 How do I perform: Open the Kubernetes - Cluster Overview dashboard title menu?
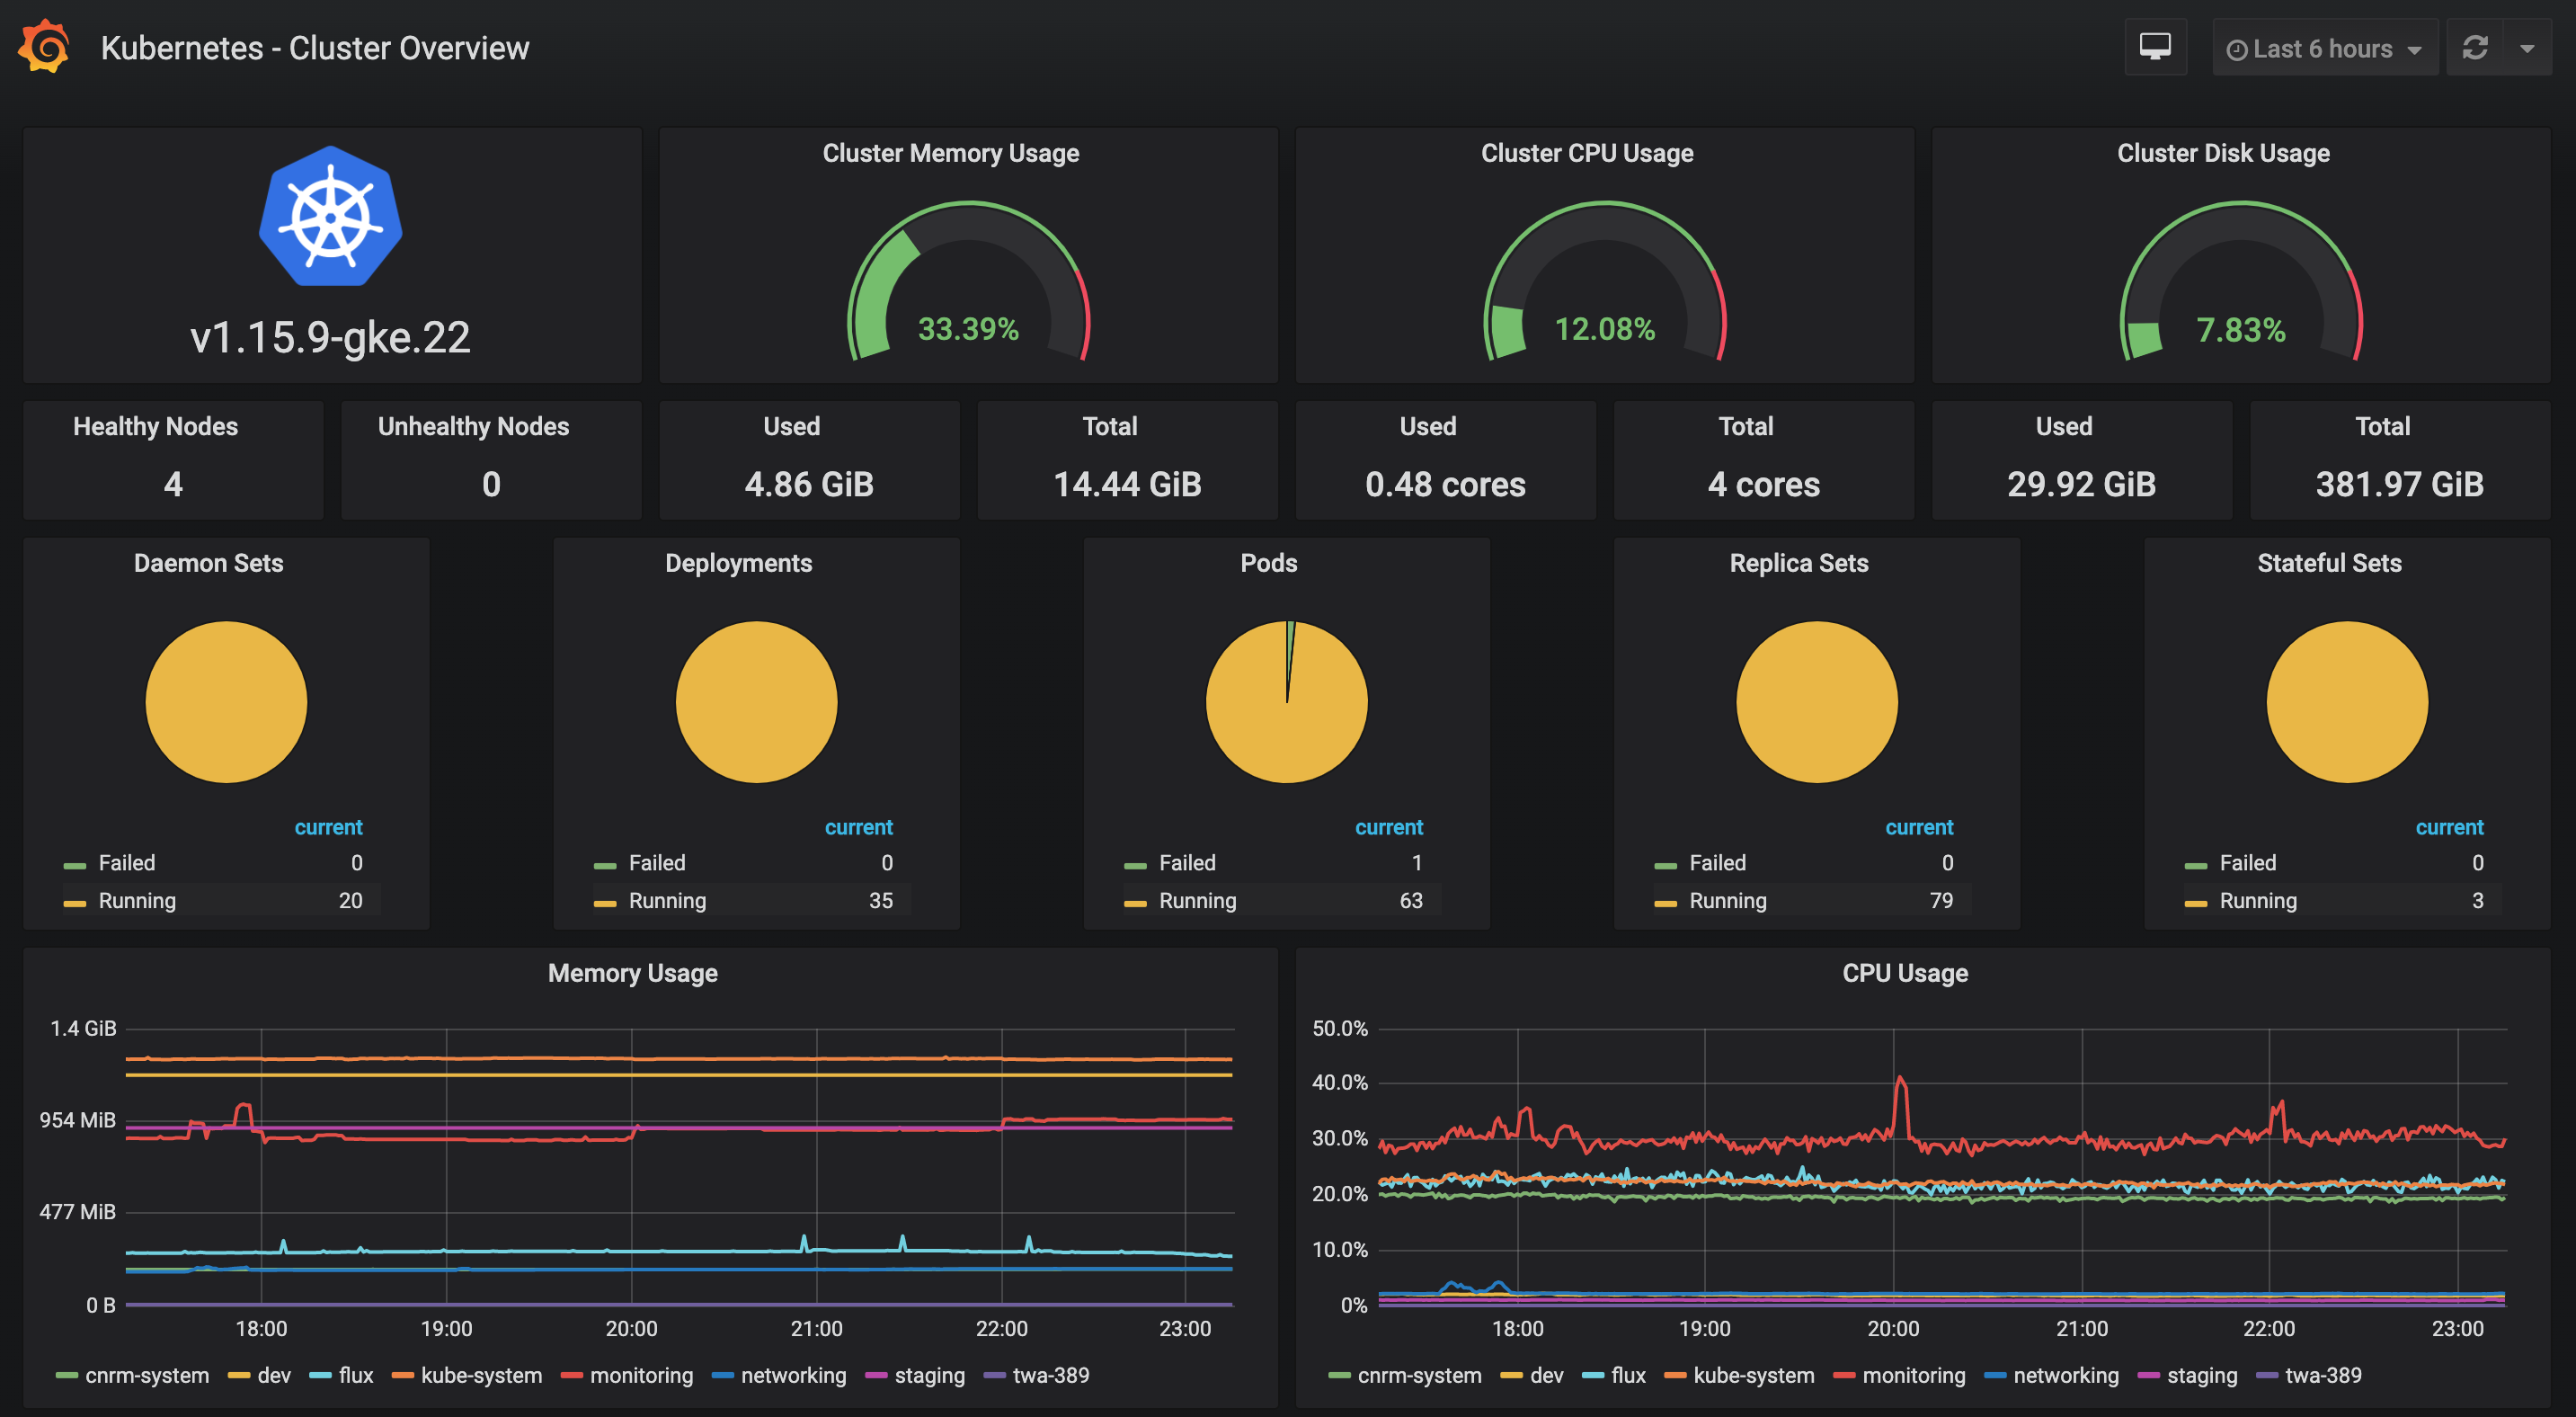(x=315, y=48)
